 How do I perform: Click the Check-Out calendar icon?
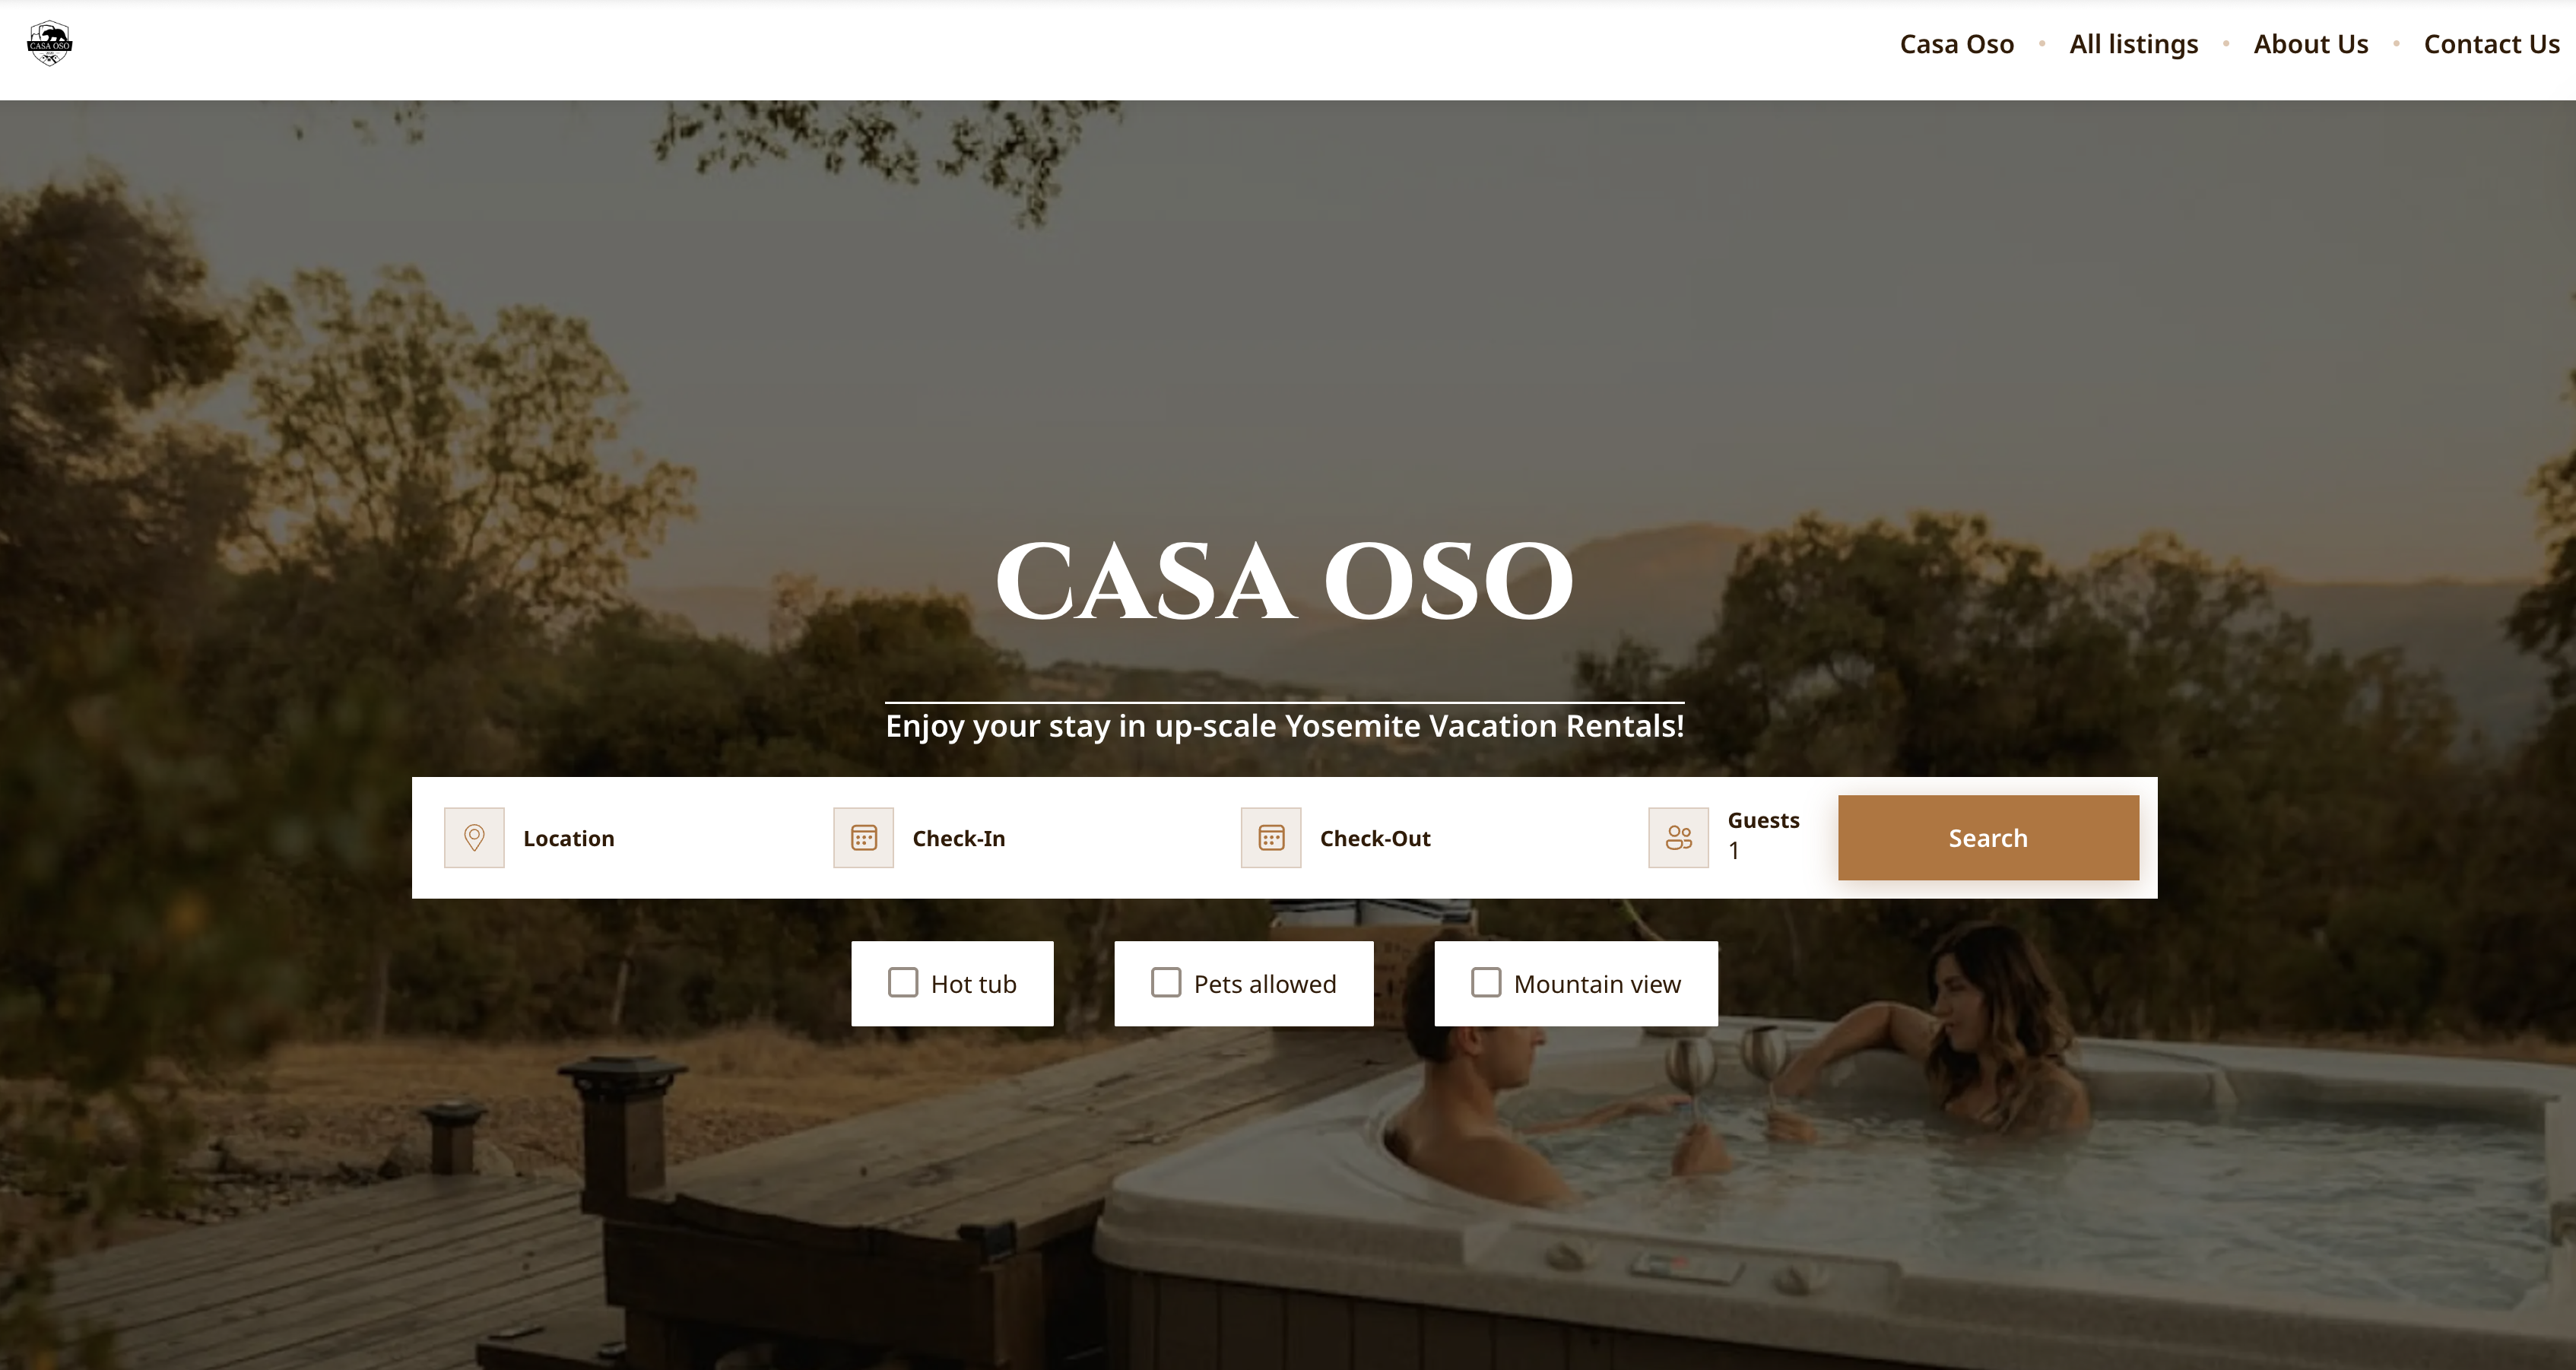[1271, 838]
